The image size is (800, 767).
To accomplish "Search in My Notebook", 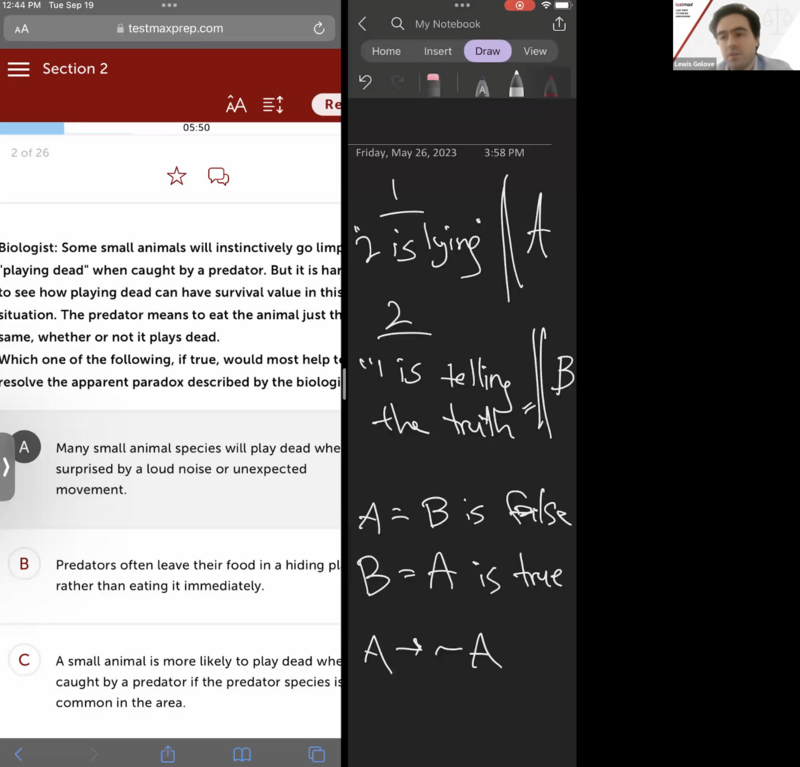I will (x=398, y=24).
